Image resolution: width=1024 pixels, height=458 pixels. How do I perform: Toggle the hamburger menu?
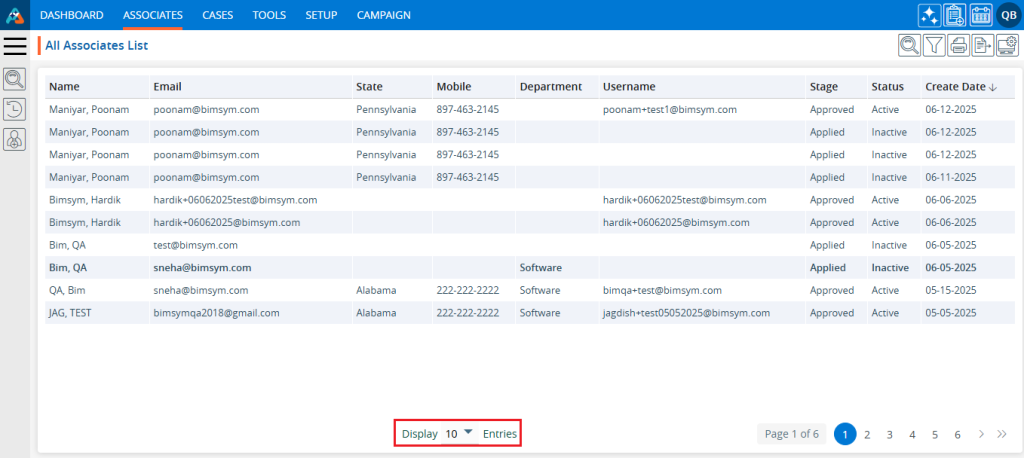pyautogui.click(x=15, y=46)
